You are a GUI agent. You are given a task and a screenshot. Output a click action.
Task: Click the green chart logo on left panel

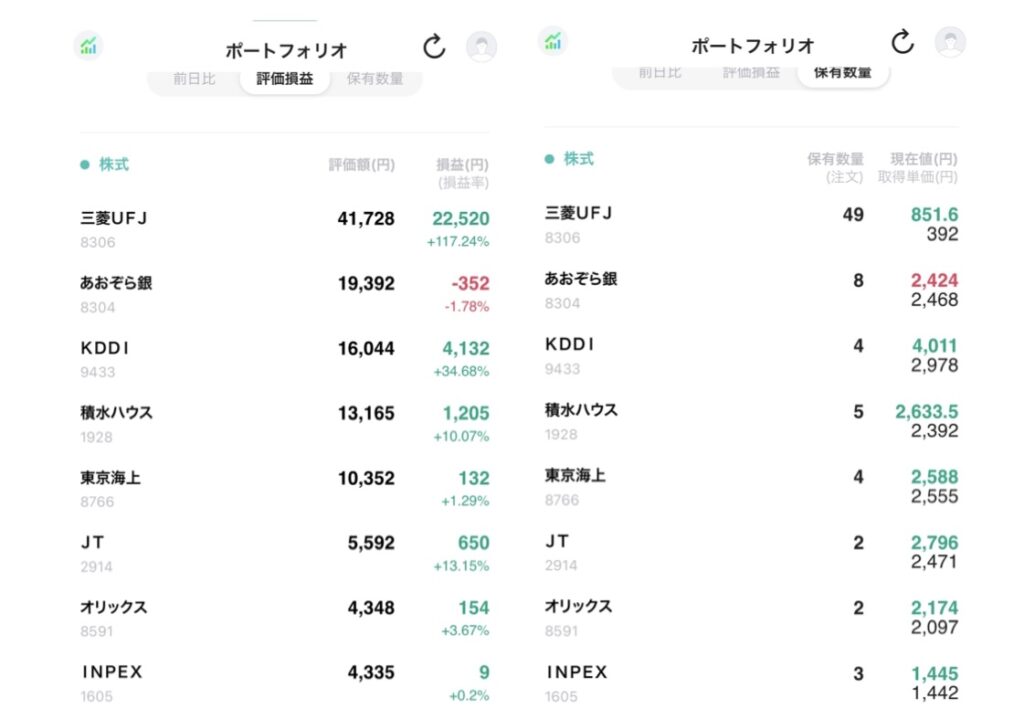pos(88,45)
